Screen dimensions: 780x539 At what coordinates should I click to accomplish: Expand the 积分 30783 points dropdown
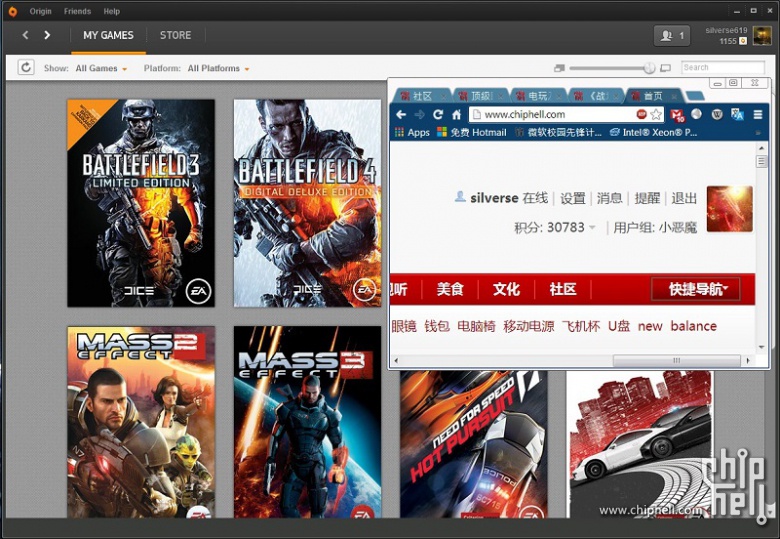(592, 227)
